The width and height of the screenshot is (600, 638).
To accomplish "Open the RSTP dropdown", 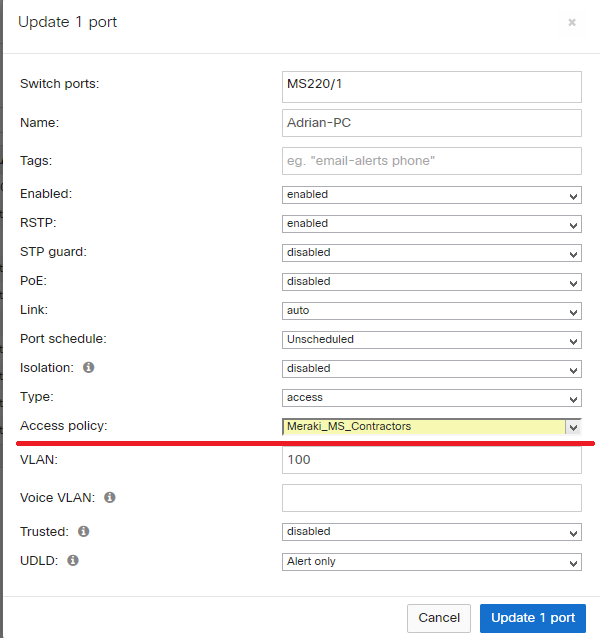I will pos(432,224).
